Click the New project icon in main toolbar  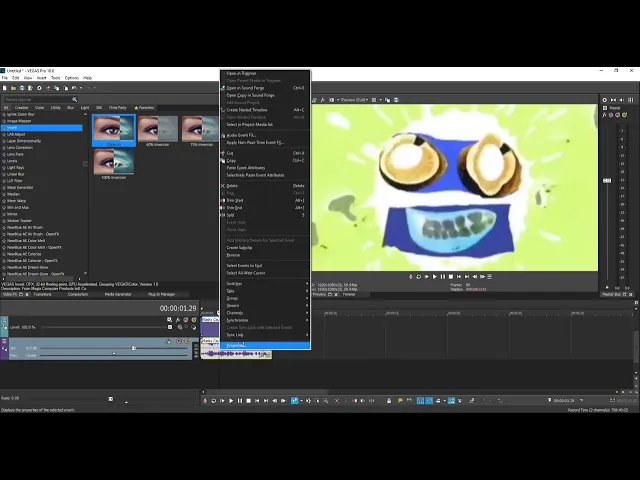point(4,88)
